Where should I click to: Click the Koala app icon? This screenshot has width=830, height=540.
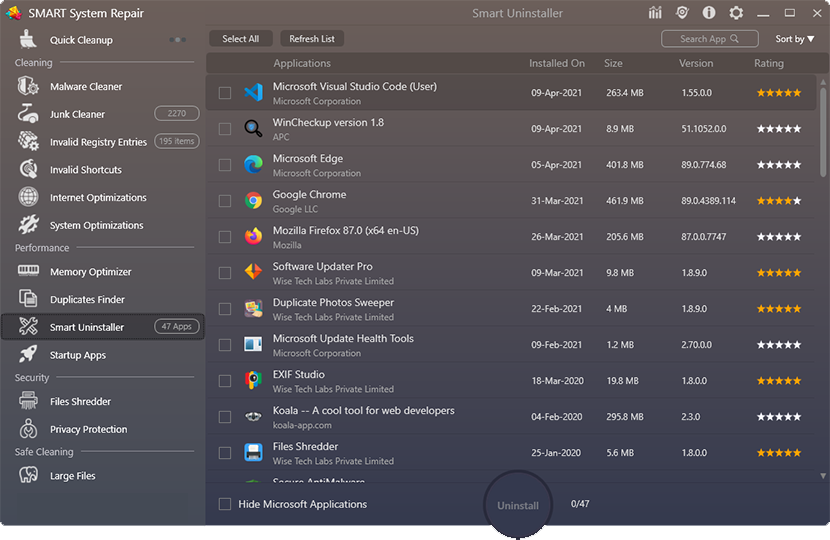coord(254,417)
